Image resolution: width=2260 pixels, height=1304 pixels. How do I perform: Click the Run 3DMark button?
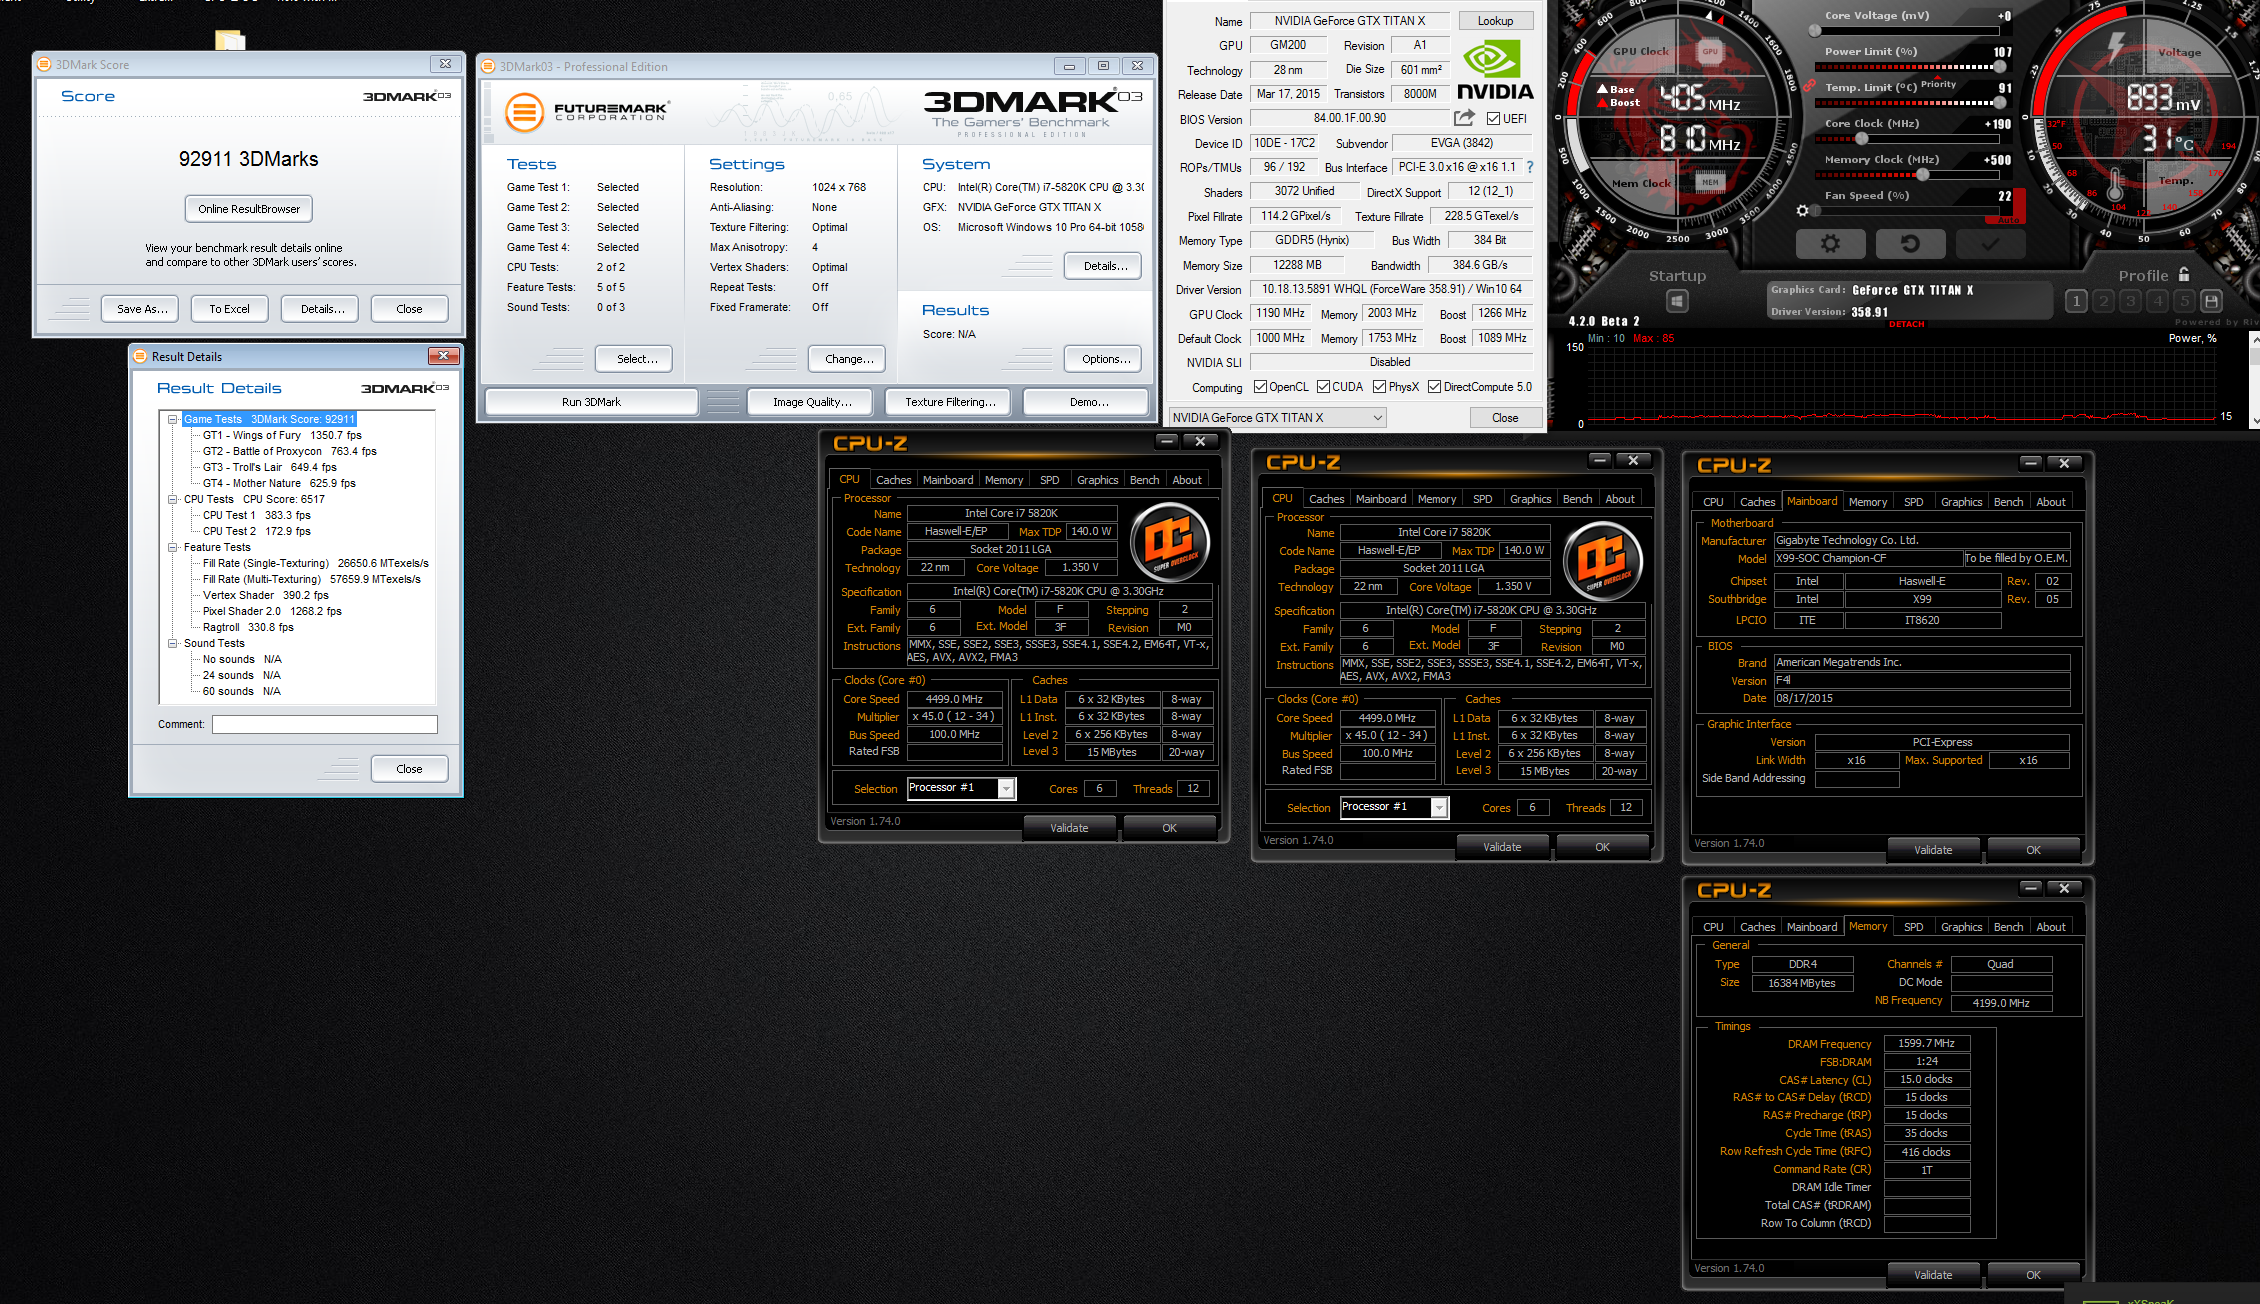591,402
